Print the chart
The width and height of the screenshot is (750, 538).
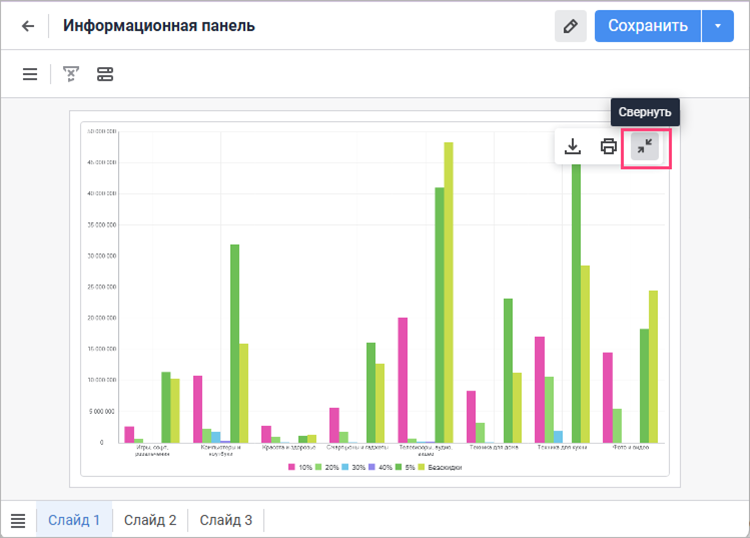tap(608, 147)
